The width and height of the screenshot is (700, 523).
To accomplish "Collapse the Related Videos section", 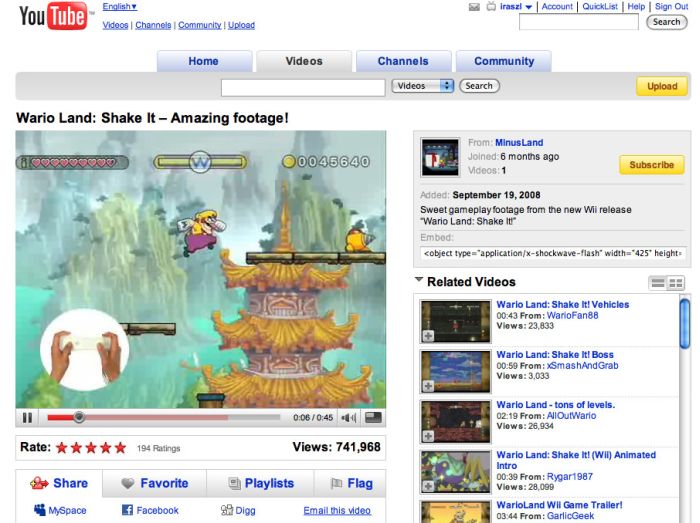I will point(419,281).
